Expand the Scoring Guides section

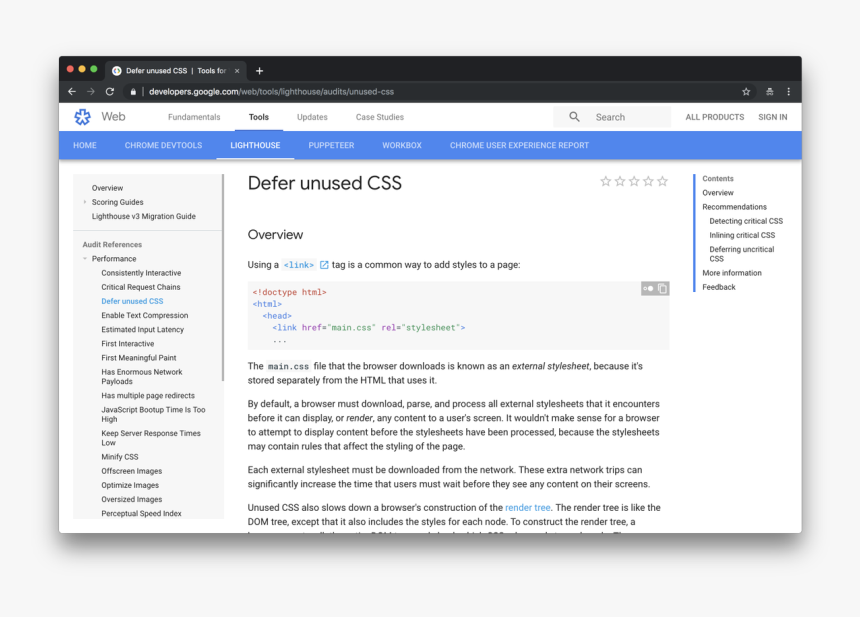[x=85, y=202]
